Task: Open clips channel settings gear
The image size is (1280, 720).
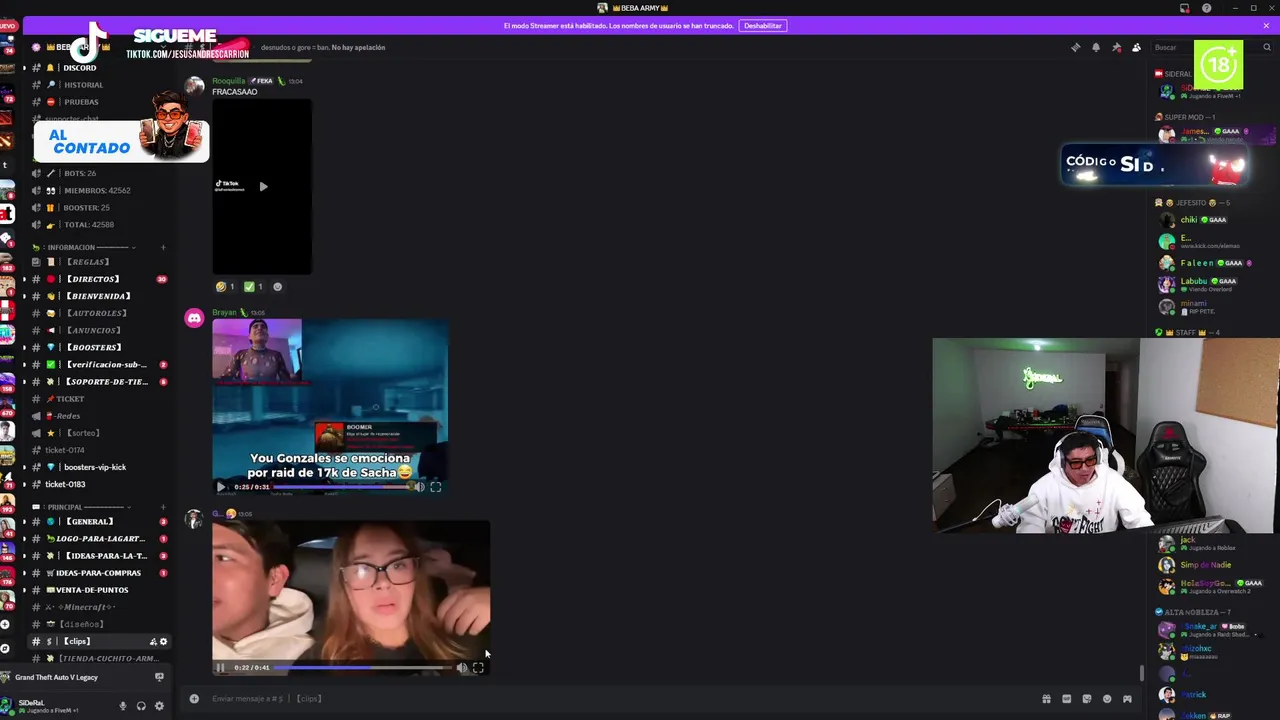Action: 164,642
